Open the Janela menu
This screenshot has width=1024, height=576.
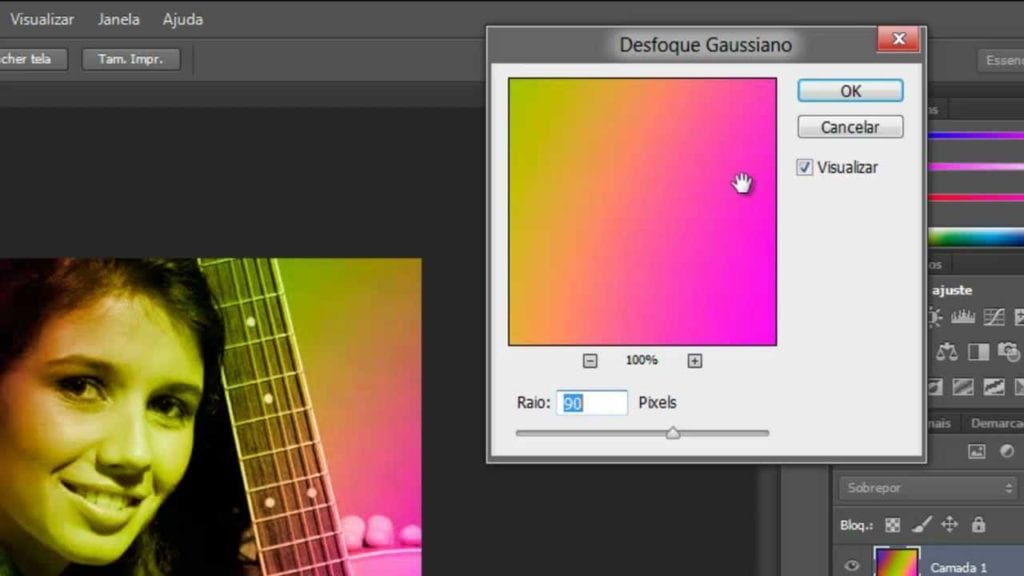tap(118, 19)
